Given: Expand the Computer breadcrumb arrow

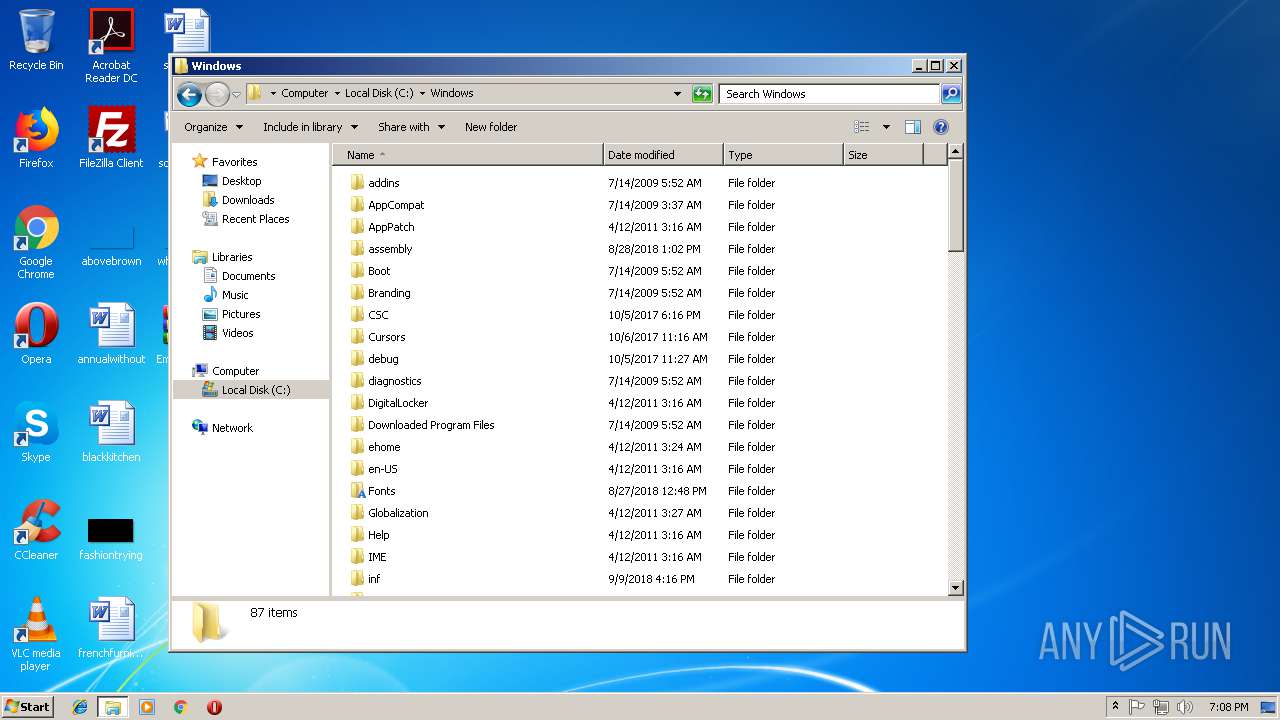Looking at the screenshot, I should click(337, 93).
